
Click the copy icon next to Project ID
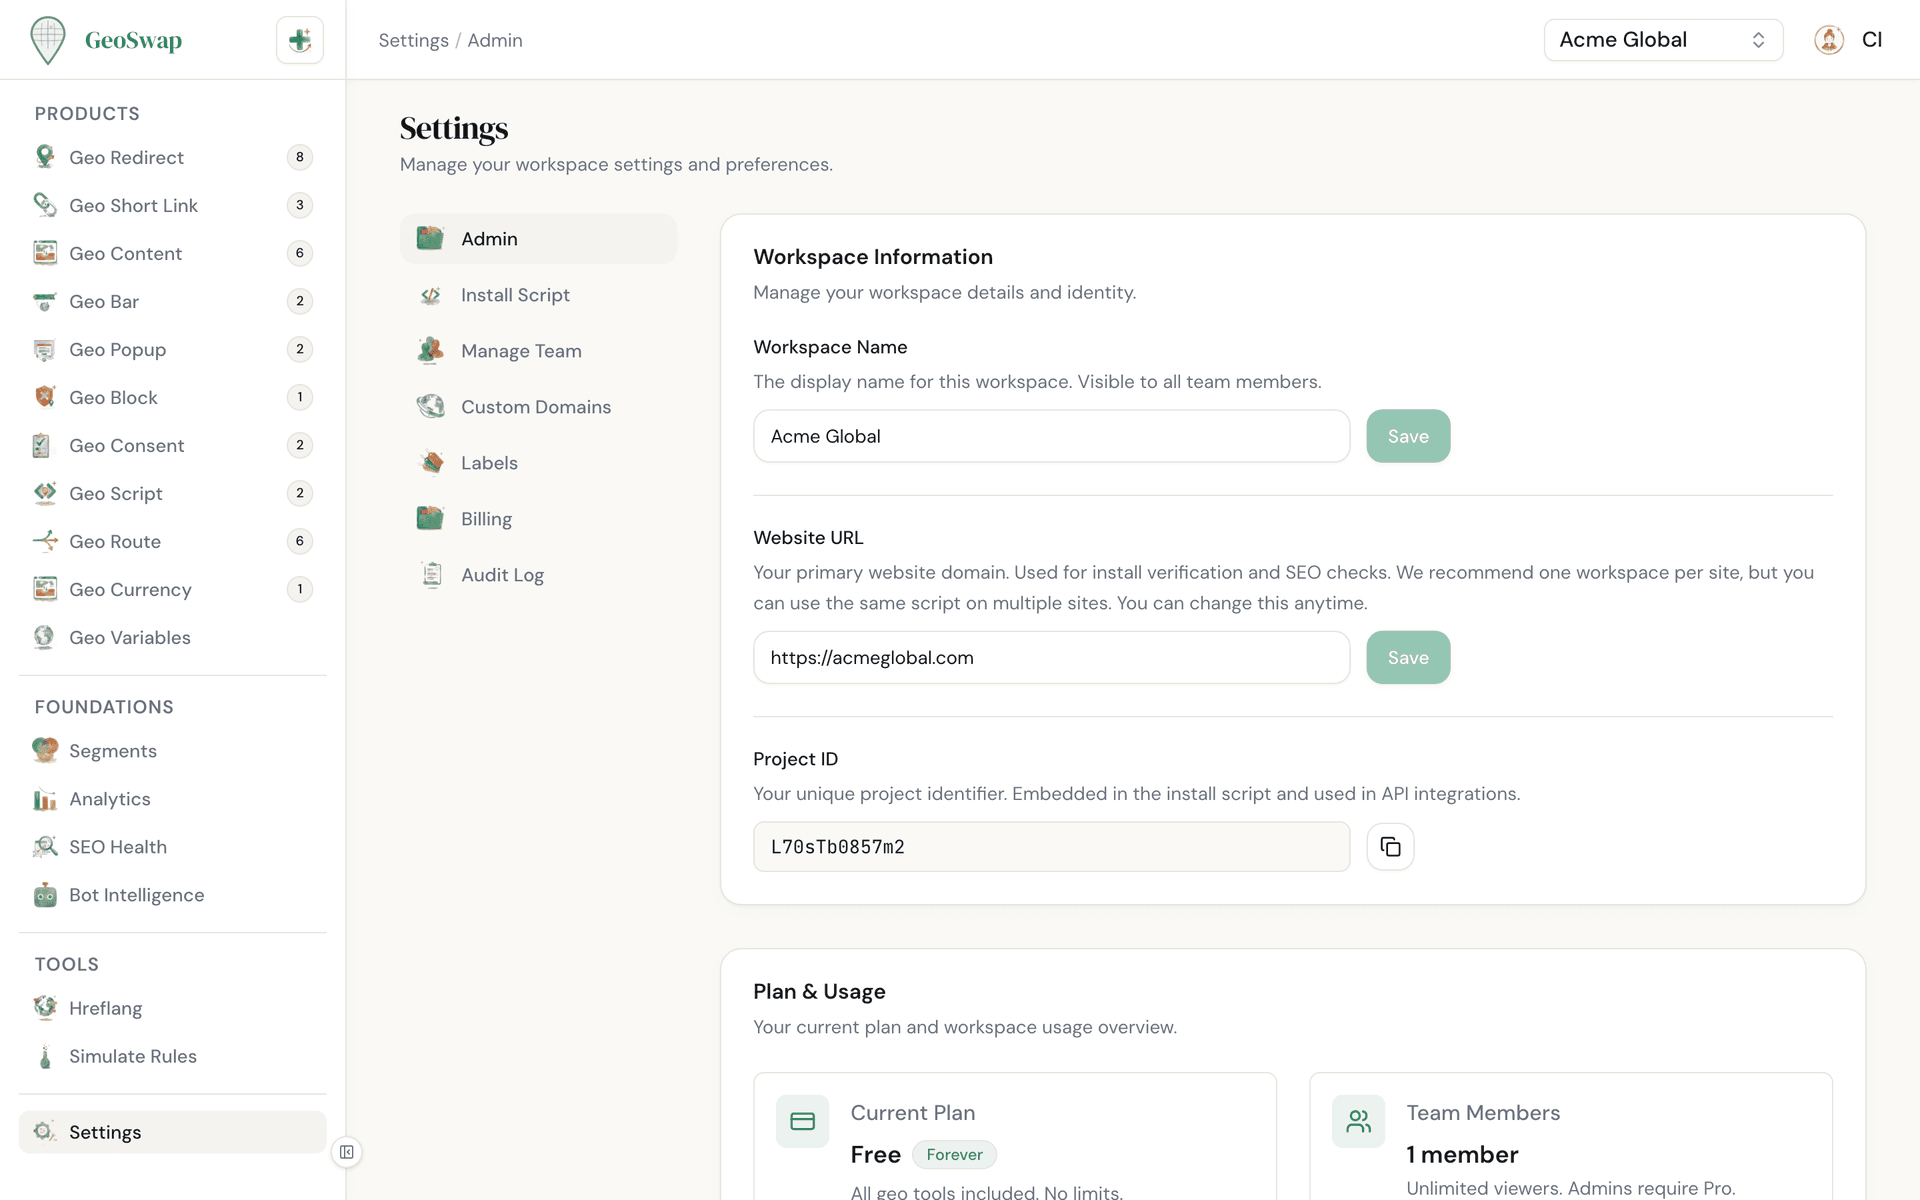point(1390,847)
